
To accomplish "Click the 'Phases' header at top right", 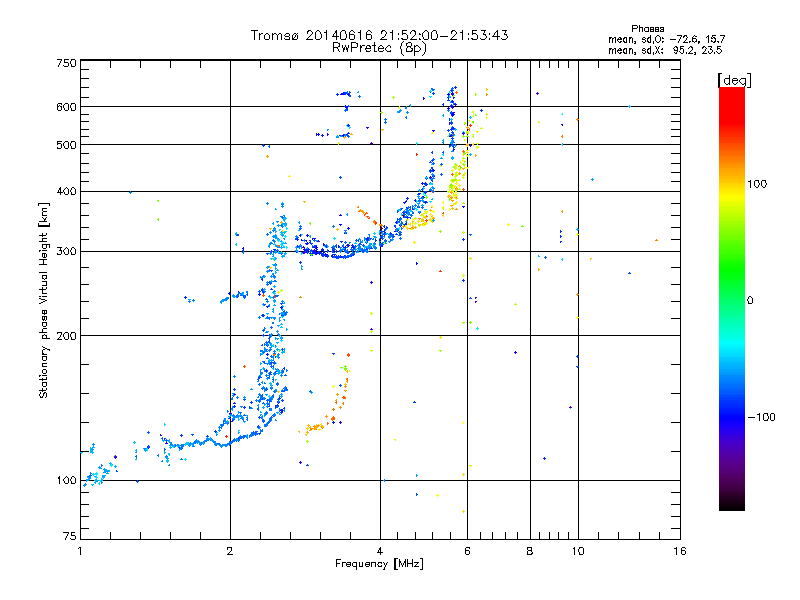I will pyautogui.click(x=647, y=29).
